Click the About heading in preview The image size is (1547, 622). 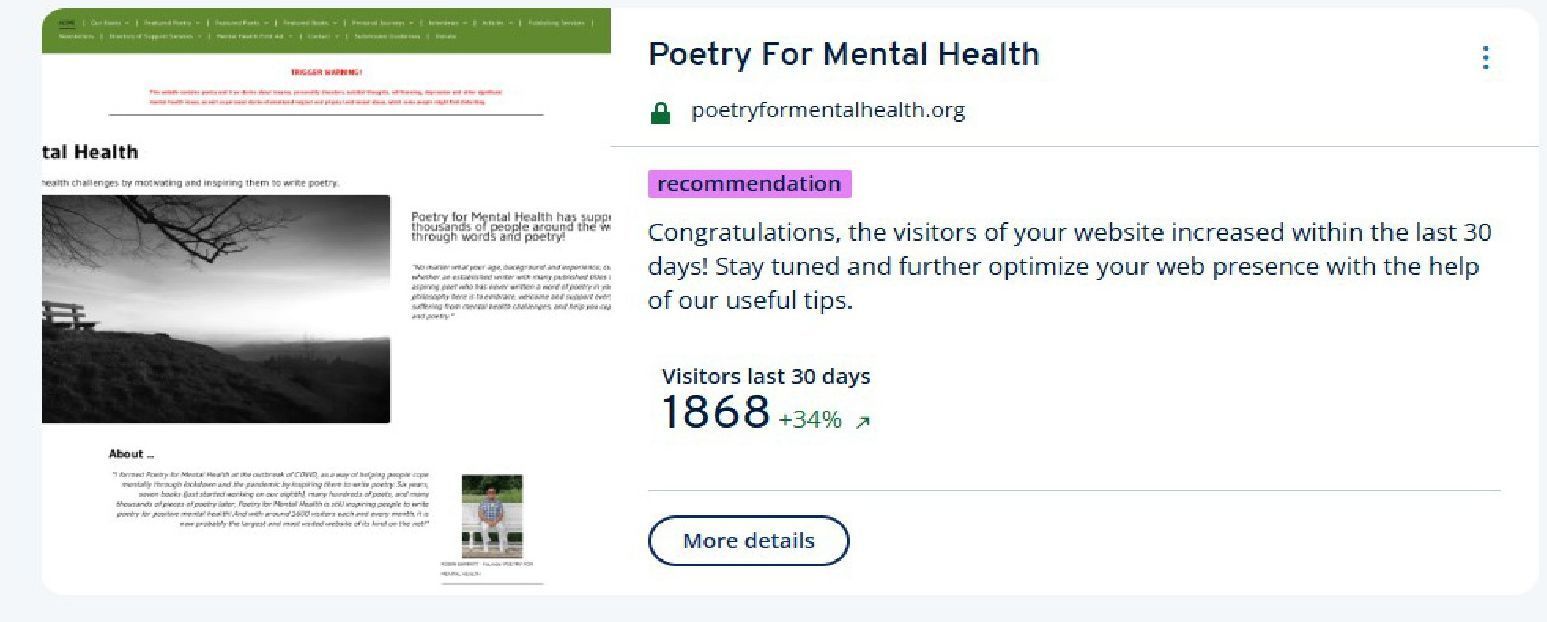pos(131,454)
